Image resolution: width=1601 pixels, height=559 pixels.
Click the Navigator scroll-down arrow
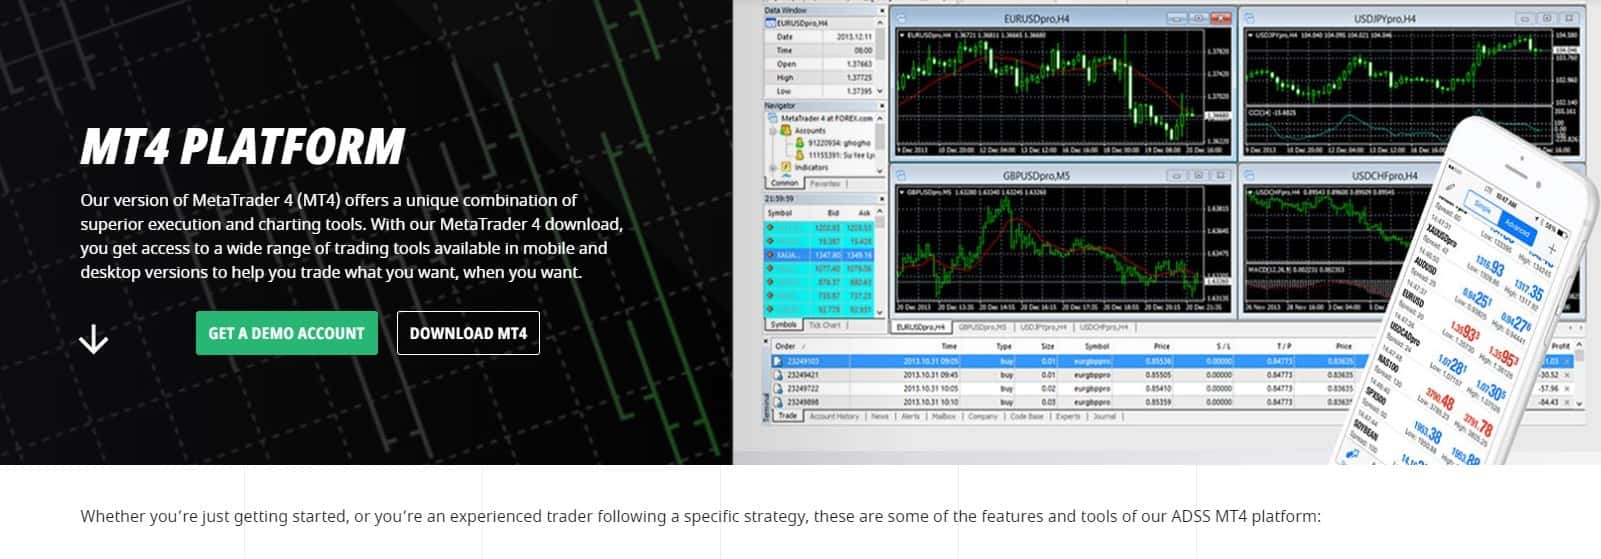coord(880,170)
